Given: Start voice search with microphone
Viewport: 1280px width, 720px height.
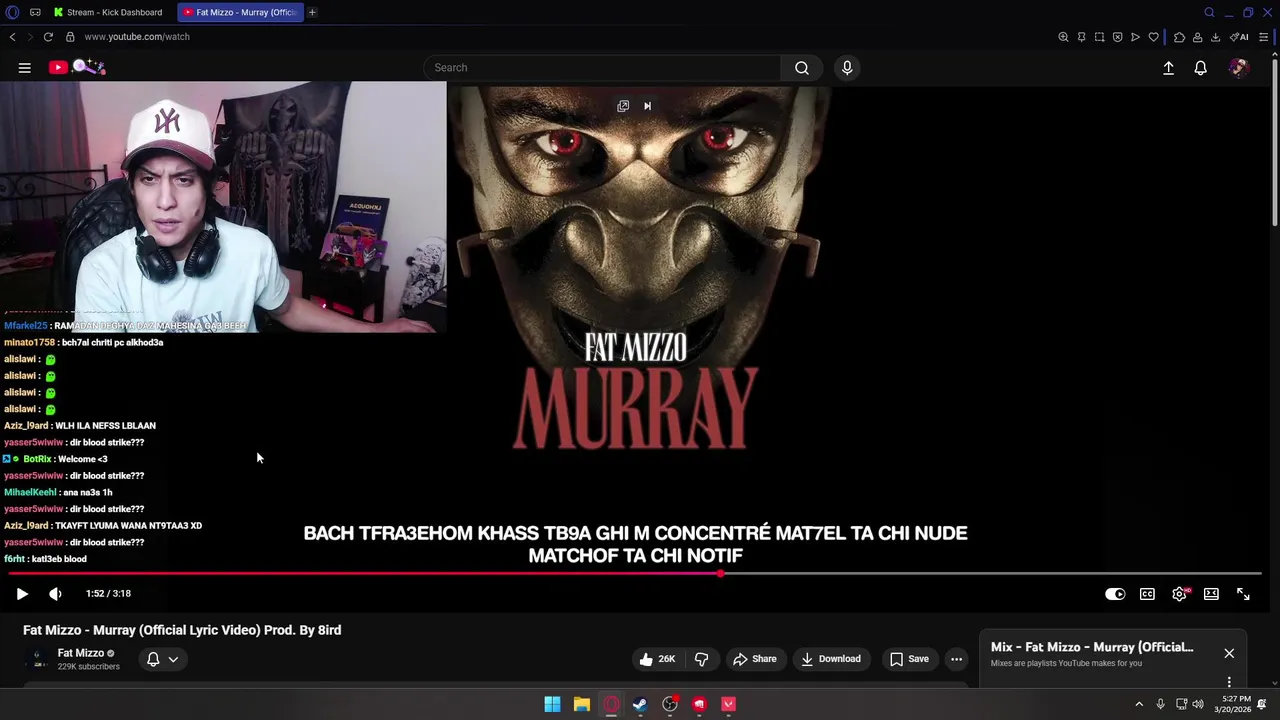Looking at the screenshot, I should point(847,68).
